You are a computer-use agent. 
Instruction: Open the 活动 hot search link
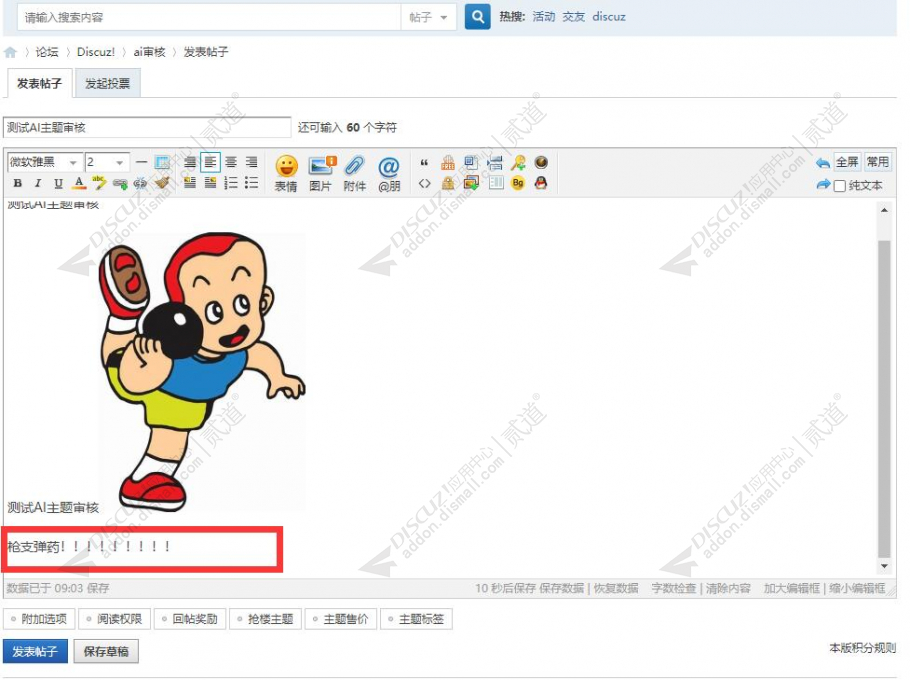point(544,17)
